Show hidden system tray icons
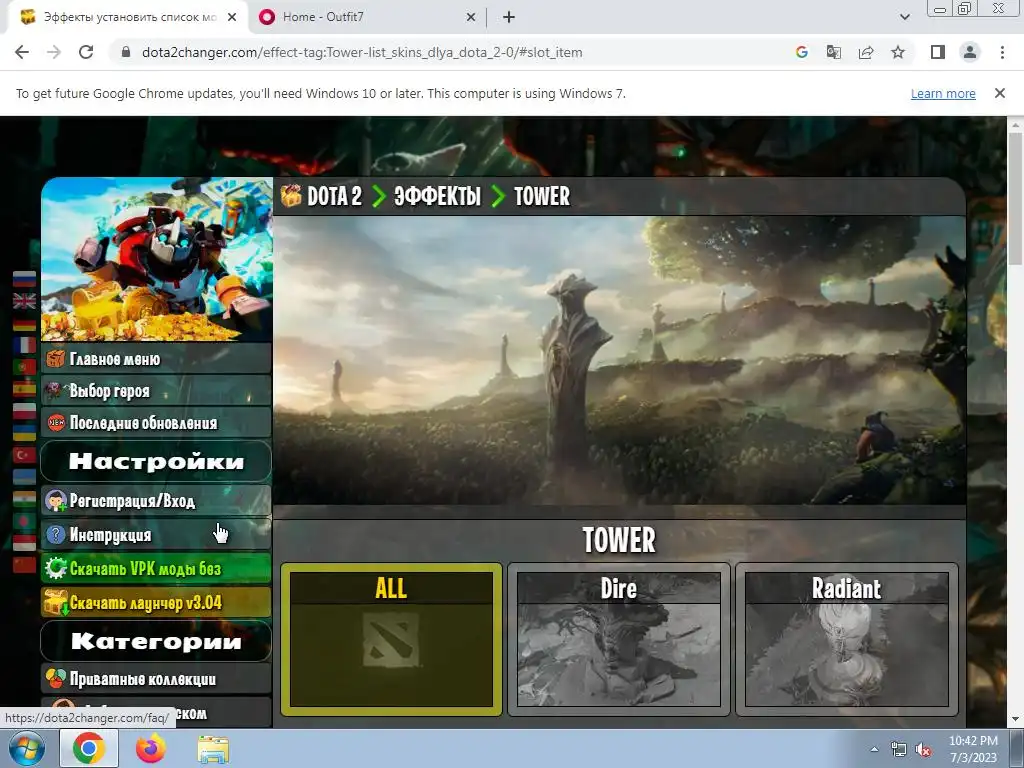Screen dimensions: 1024x768 point(874,750)
